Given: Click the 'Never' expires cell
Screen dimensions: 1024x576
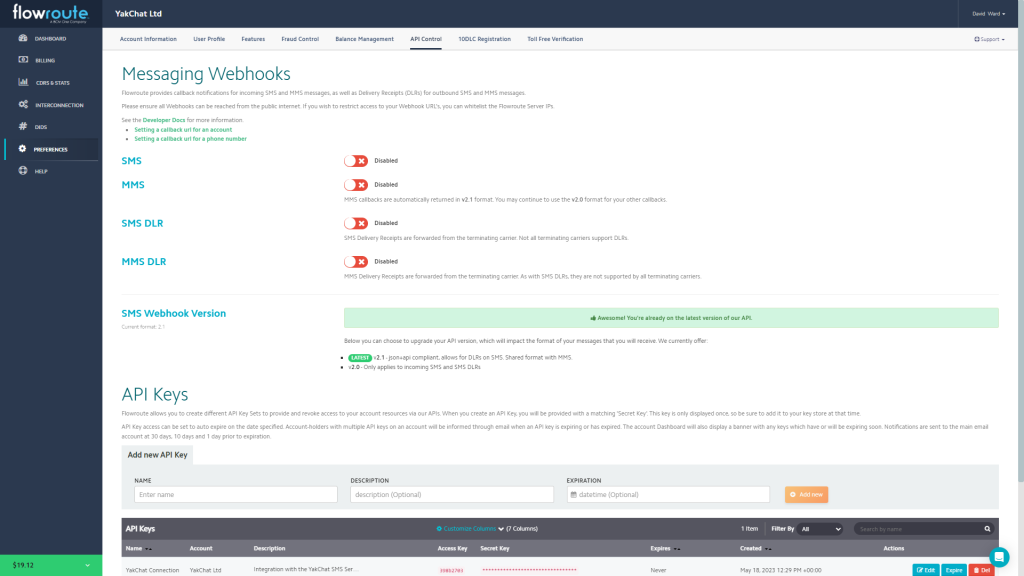Looking at the screenshot, I should (658, 570).
